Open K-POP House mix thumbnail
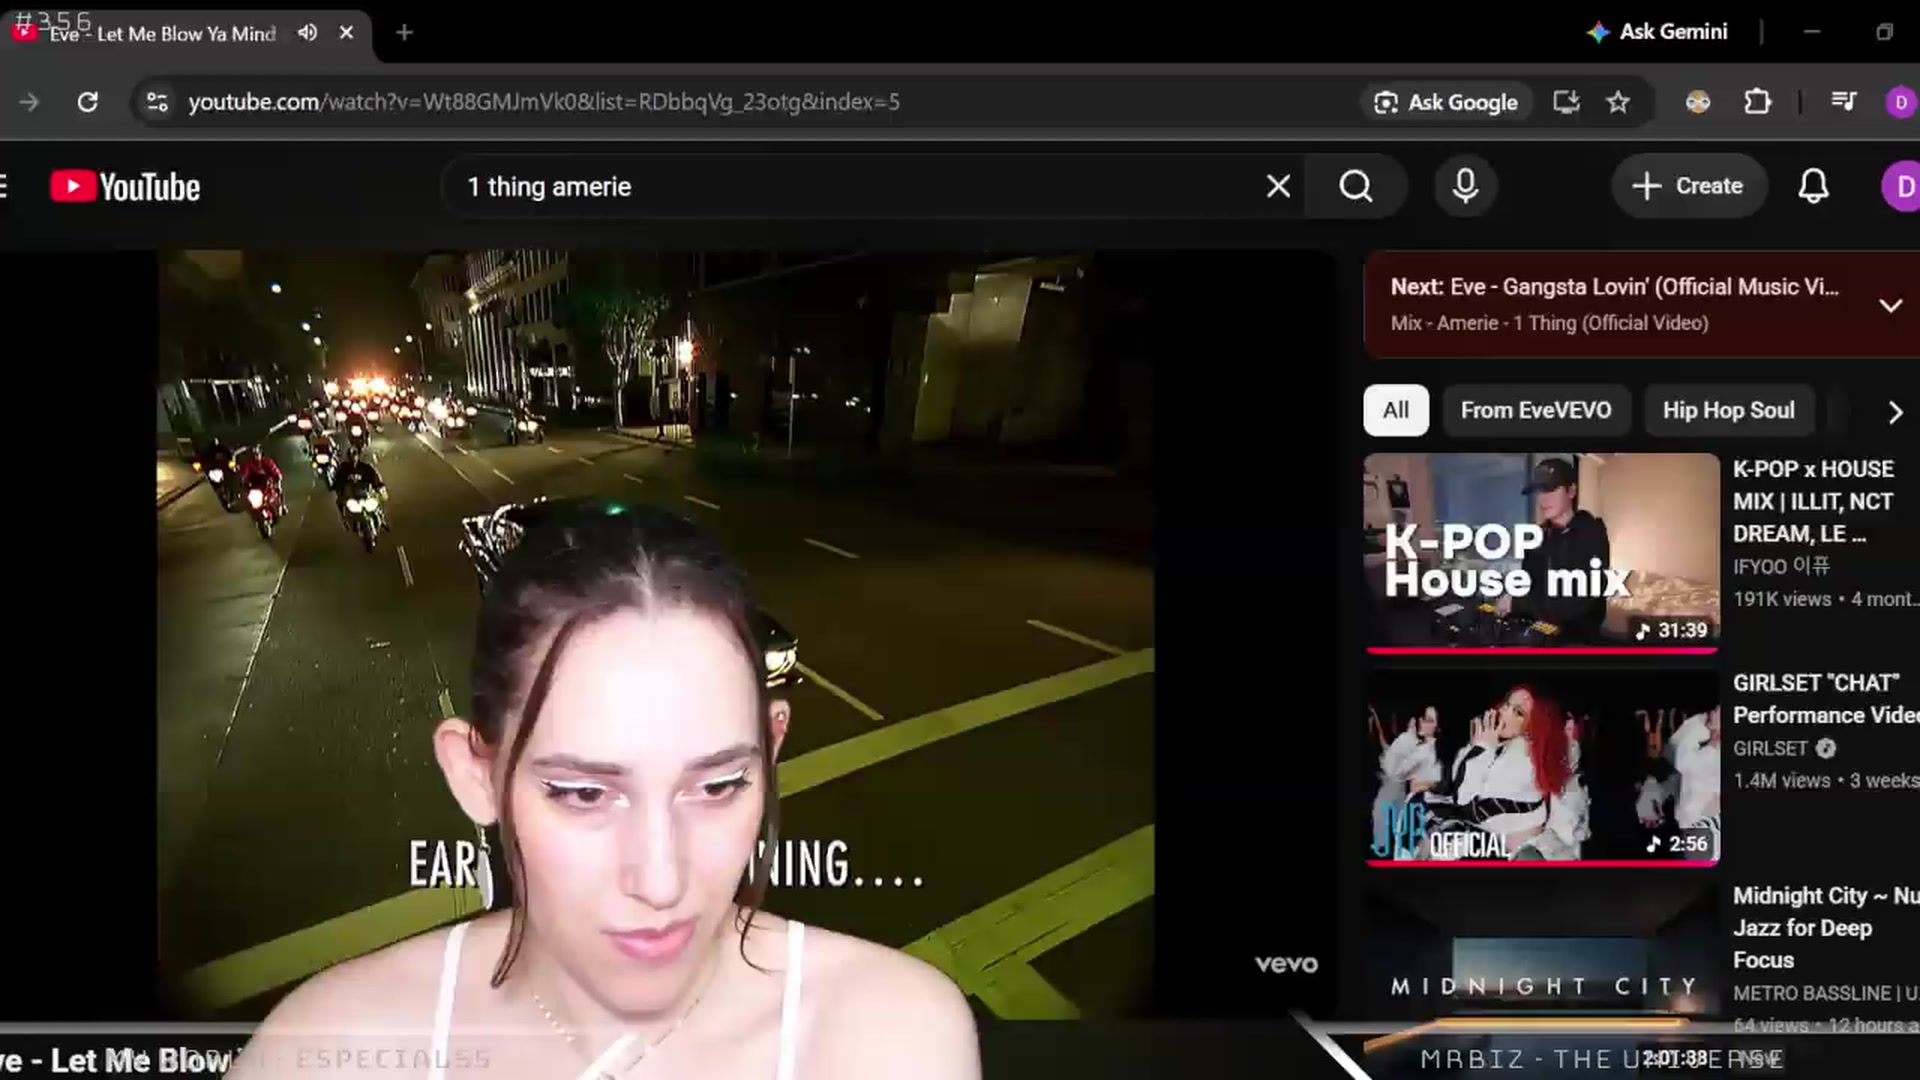Viewport: 1920px width, 1080px height. point(1542,553)
